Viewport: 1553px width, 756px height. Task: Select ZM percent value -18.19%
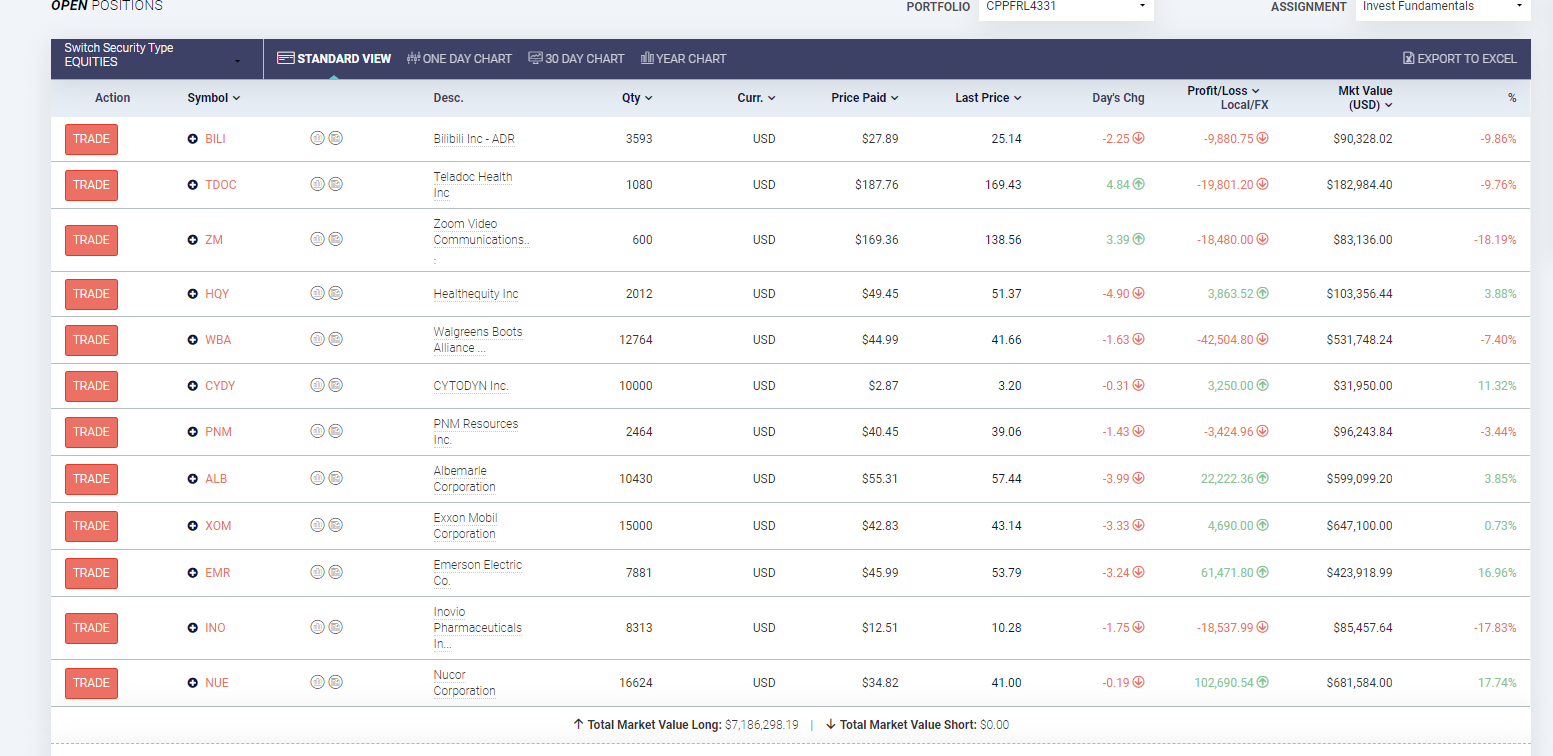[x=1495, y=240]
